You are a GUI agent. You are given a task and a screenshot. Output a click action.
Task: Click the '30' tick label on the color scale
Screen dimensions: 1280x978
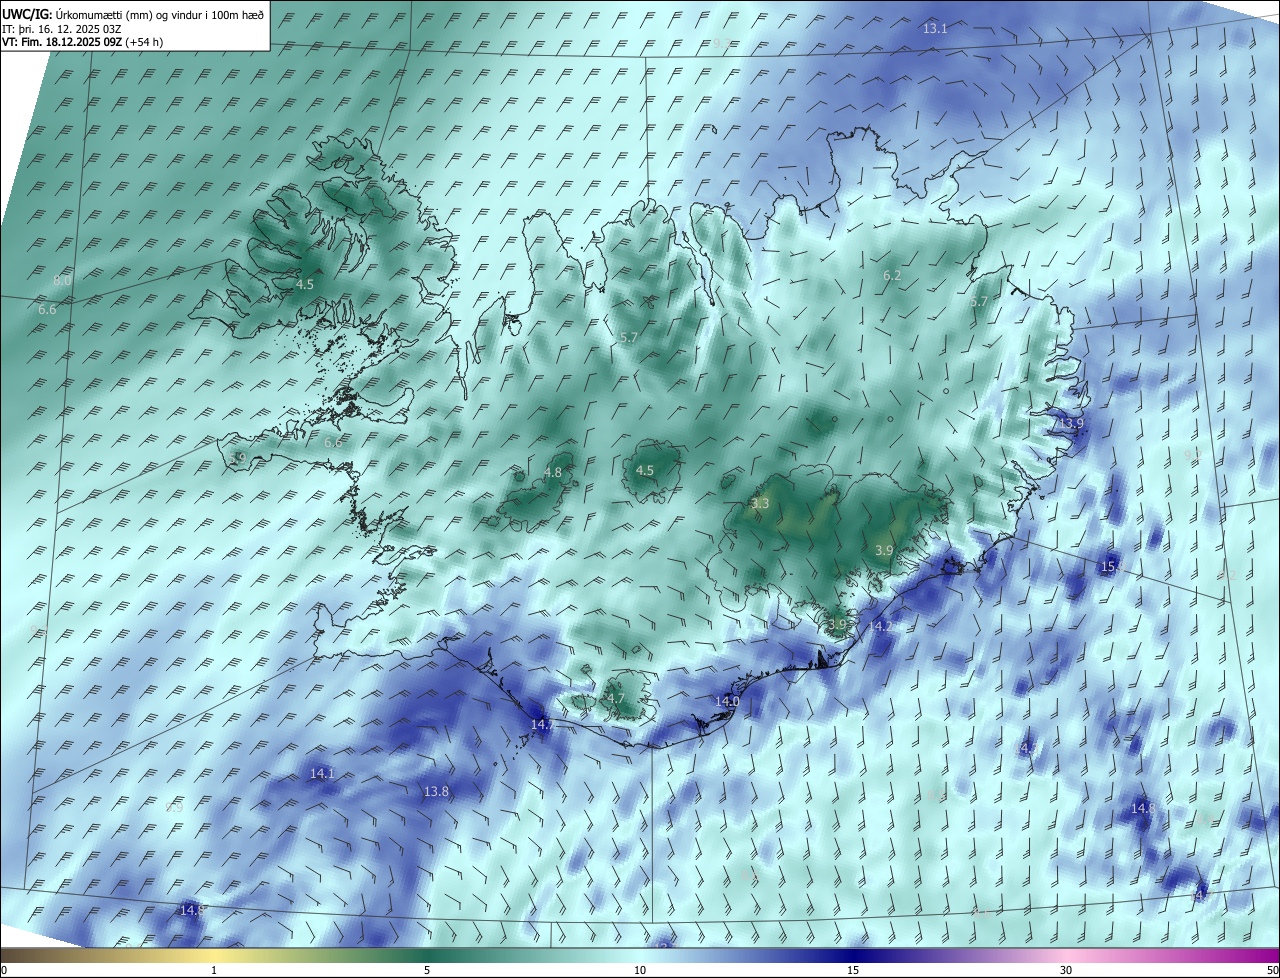click(x=1066, y=970)
